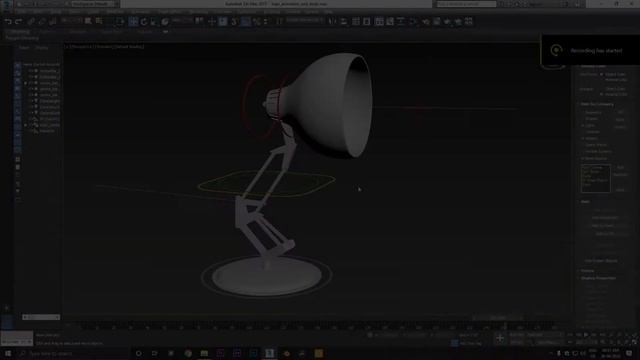Click the Invert button in Hide by Category
Image resolution: width=640 pixels, height=360 pixels.
(x=620, y=127)
